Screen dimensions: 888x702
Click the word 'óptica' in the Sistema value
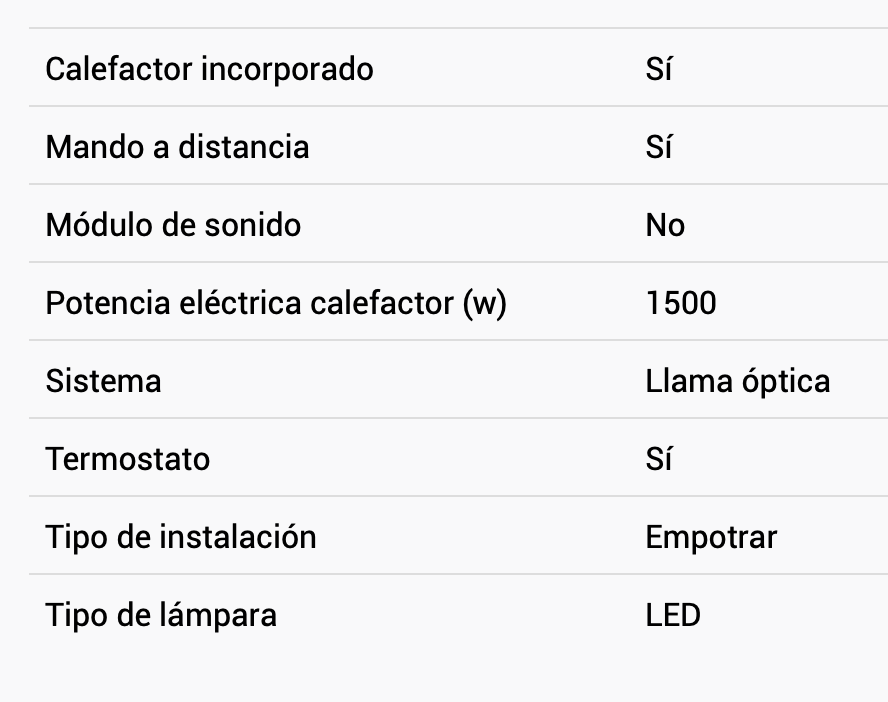pos(786,381)
